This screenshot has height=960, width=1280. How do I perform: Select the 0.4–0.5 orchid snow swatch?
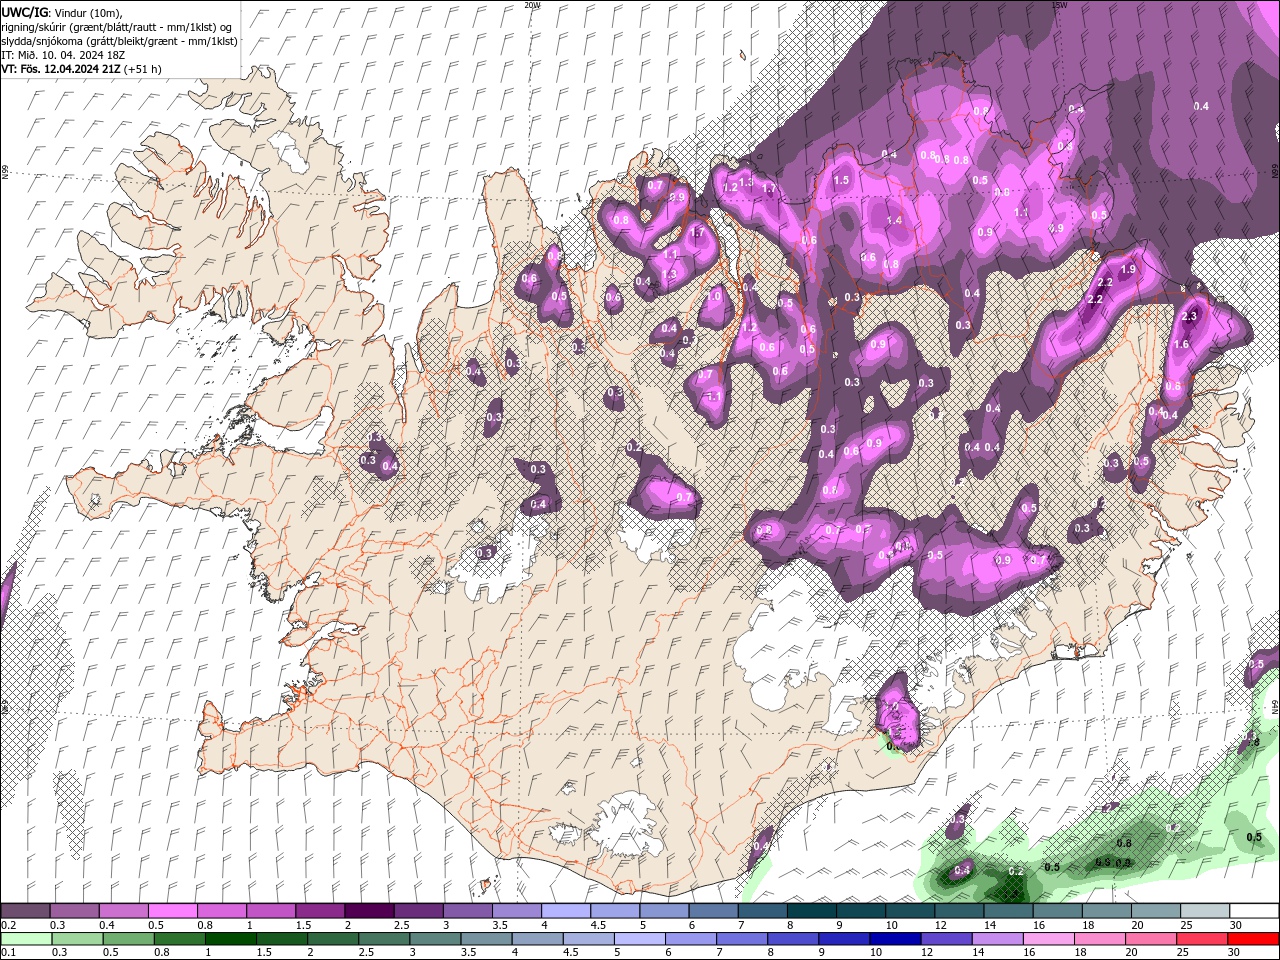point(123,911)
